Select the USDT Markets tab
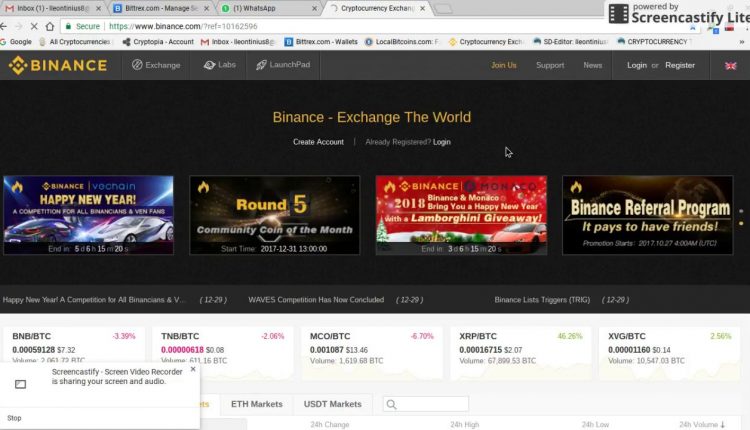The image size is (750, 430). [332, 404]
